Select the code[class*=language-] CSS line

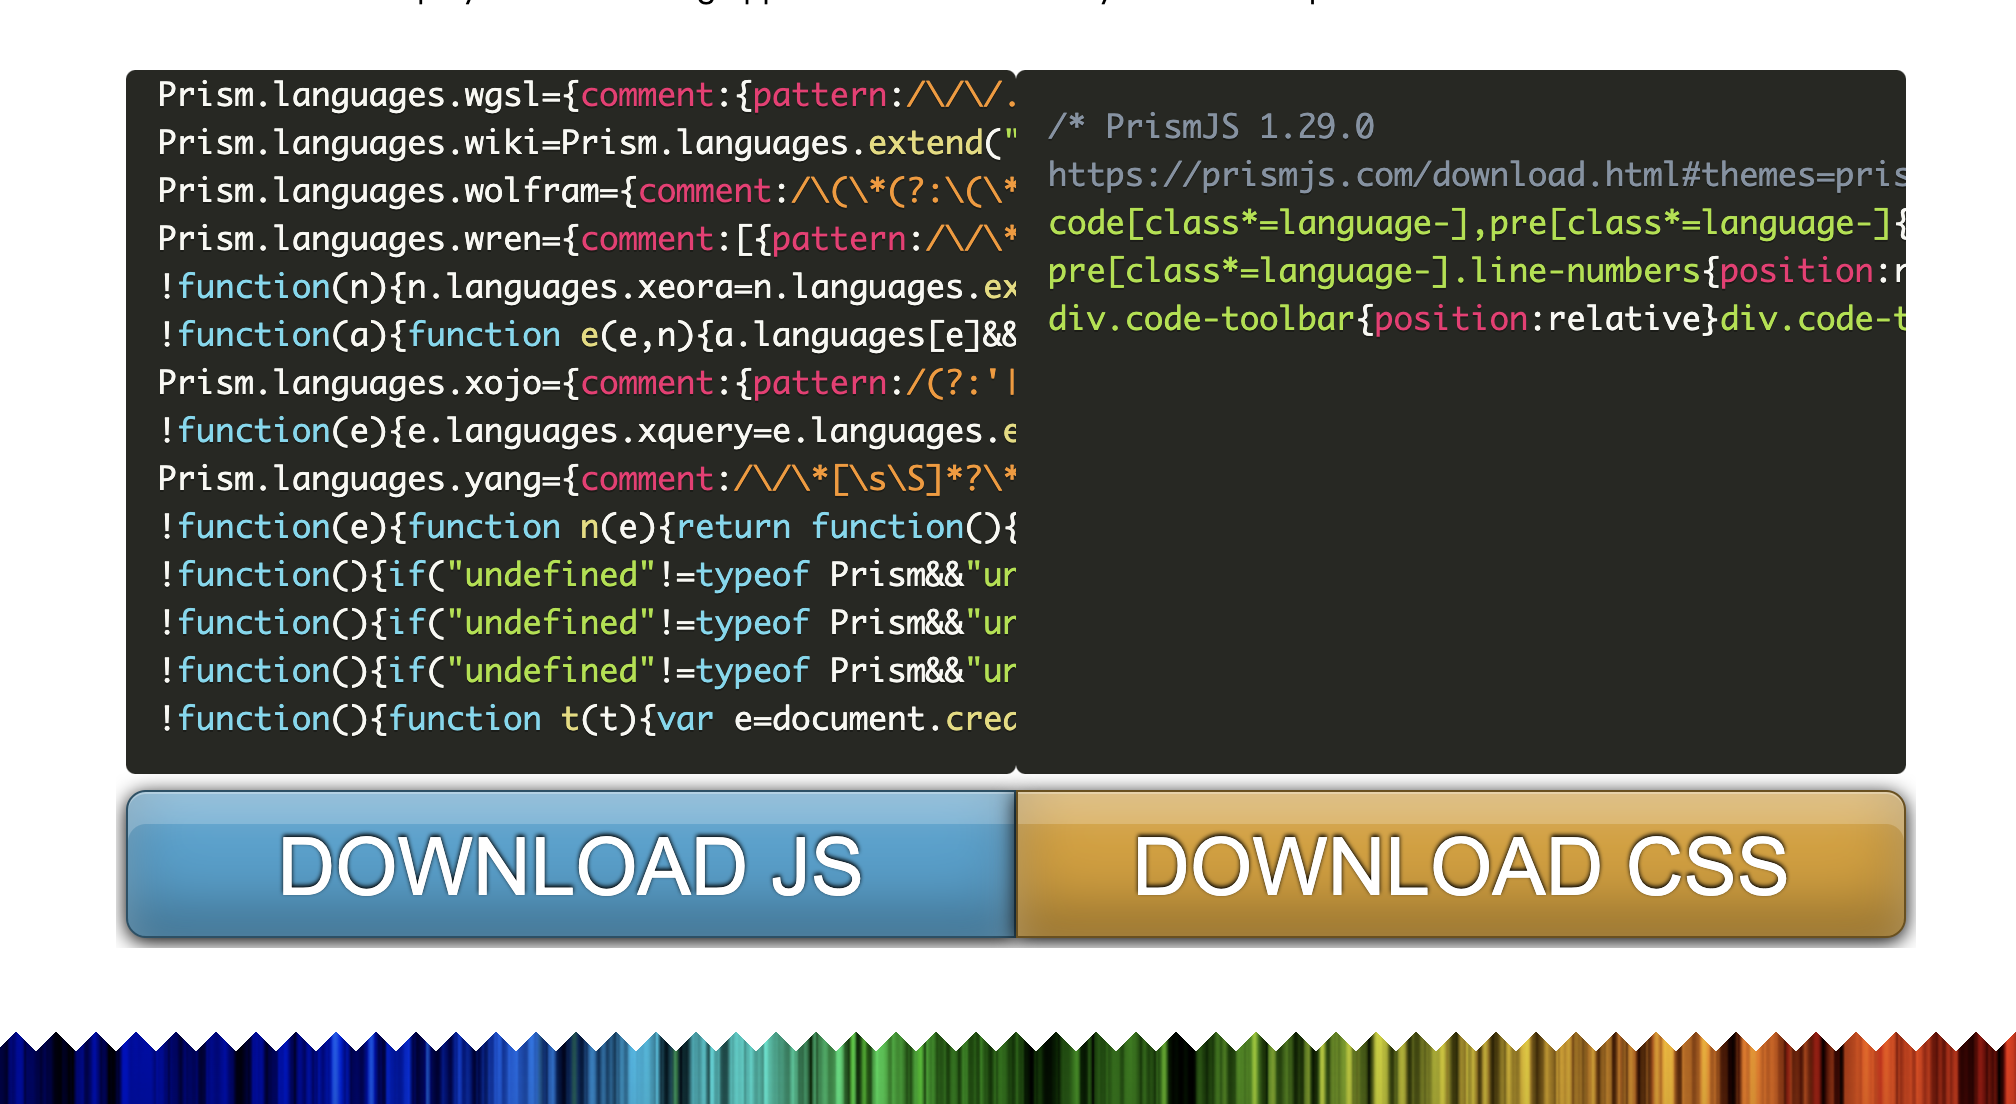1477,223
